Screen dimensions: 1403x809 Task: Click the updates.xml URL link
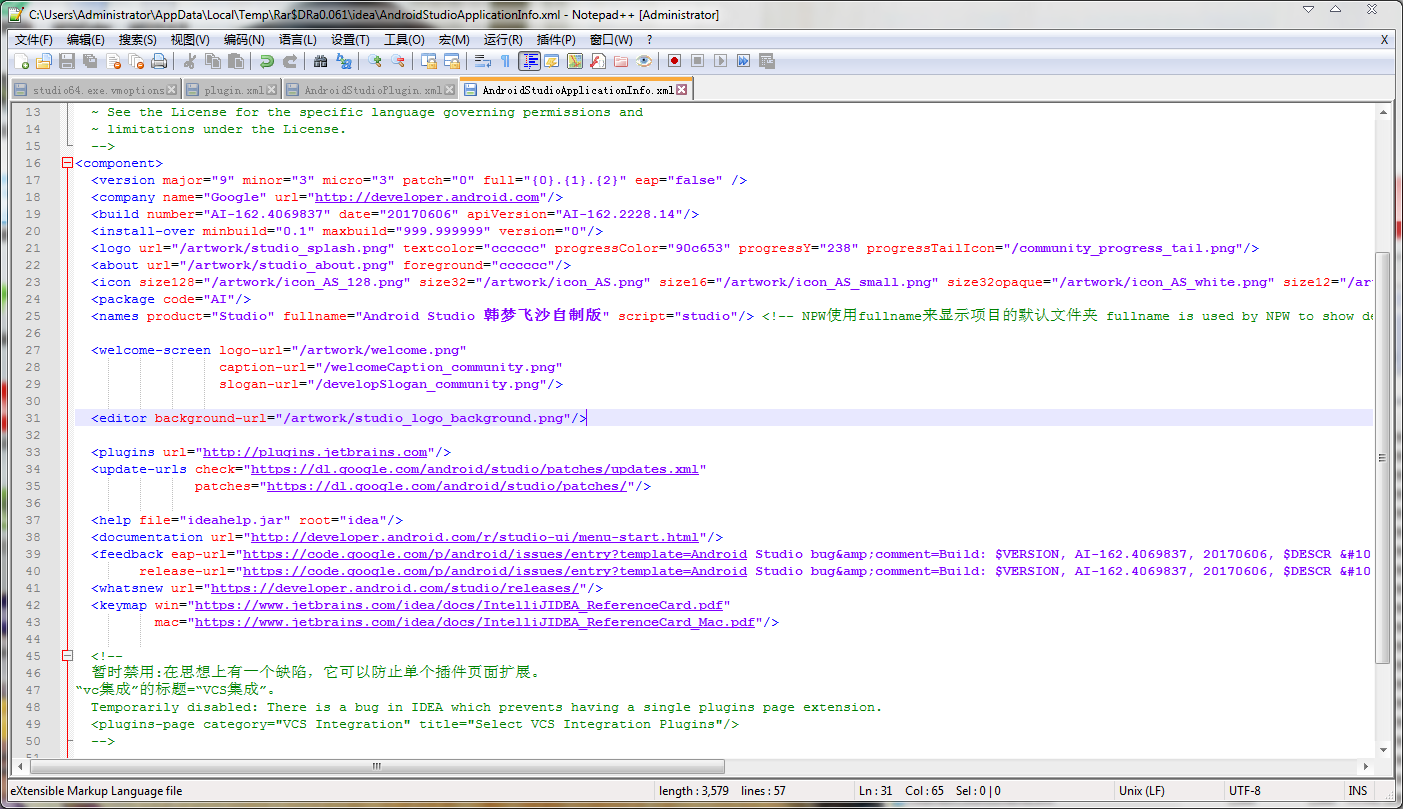(474, 469)
